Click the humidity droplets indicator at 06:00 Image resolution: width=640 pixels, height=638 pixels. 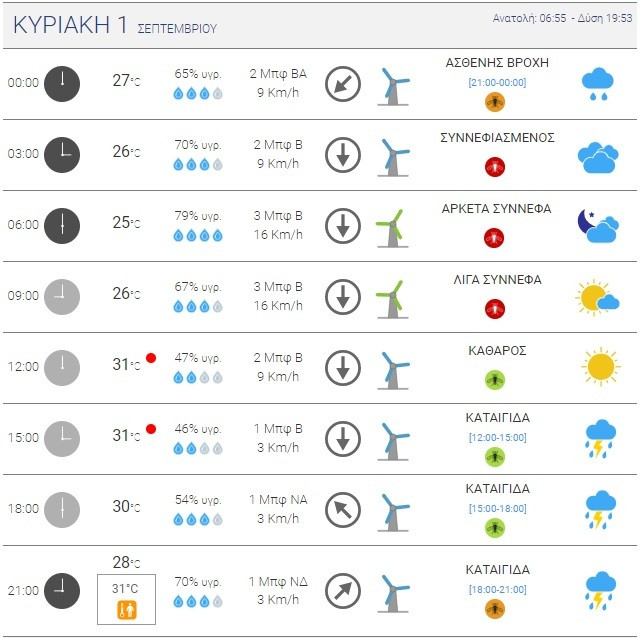[198, 236]
